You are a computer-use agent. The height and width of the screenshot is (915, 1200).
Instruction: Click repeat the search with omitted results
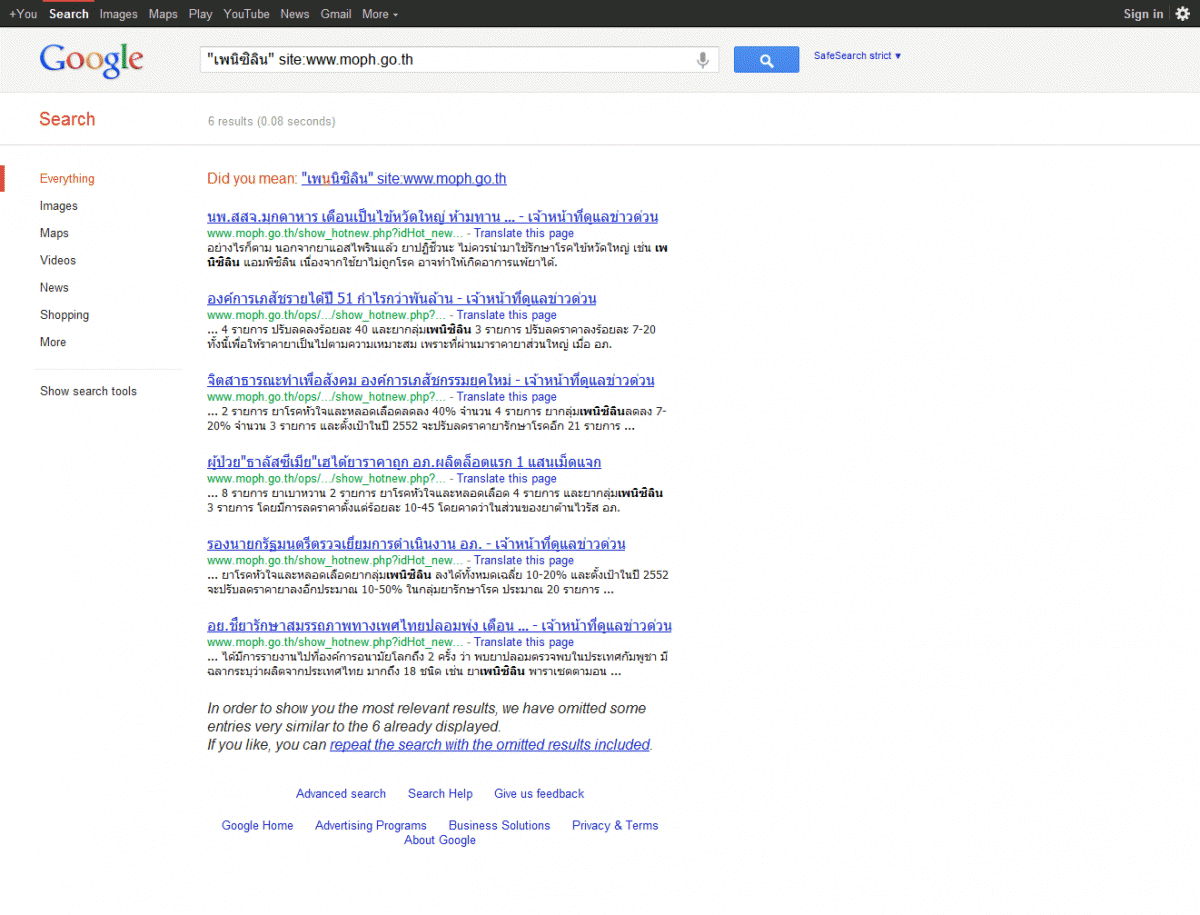coord(490,745)
